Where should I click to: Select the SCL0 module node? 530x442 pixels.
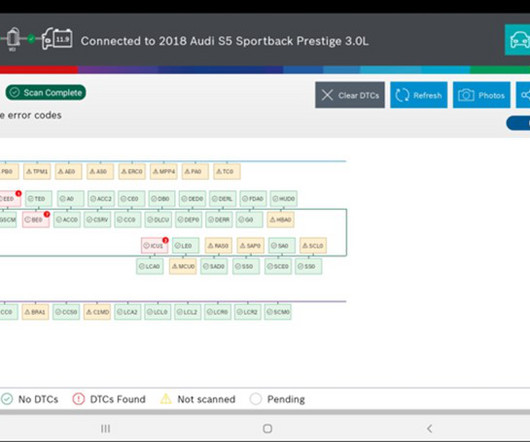tap(313, 246)
